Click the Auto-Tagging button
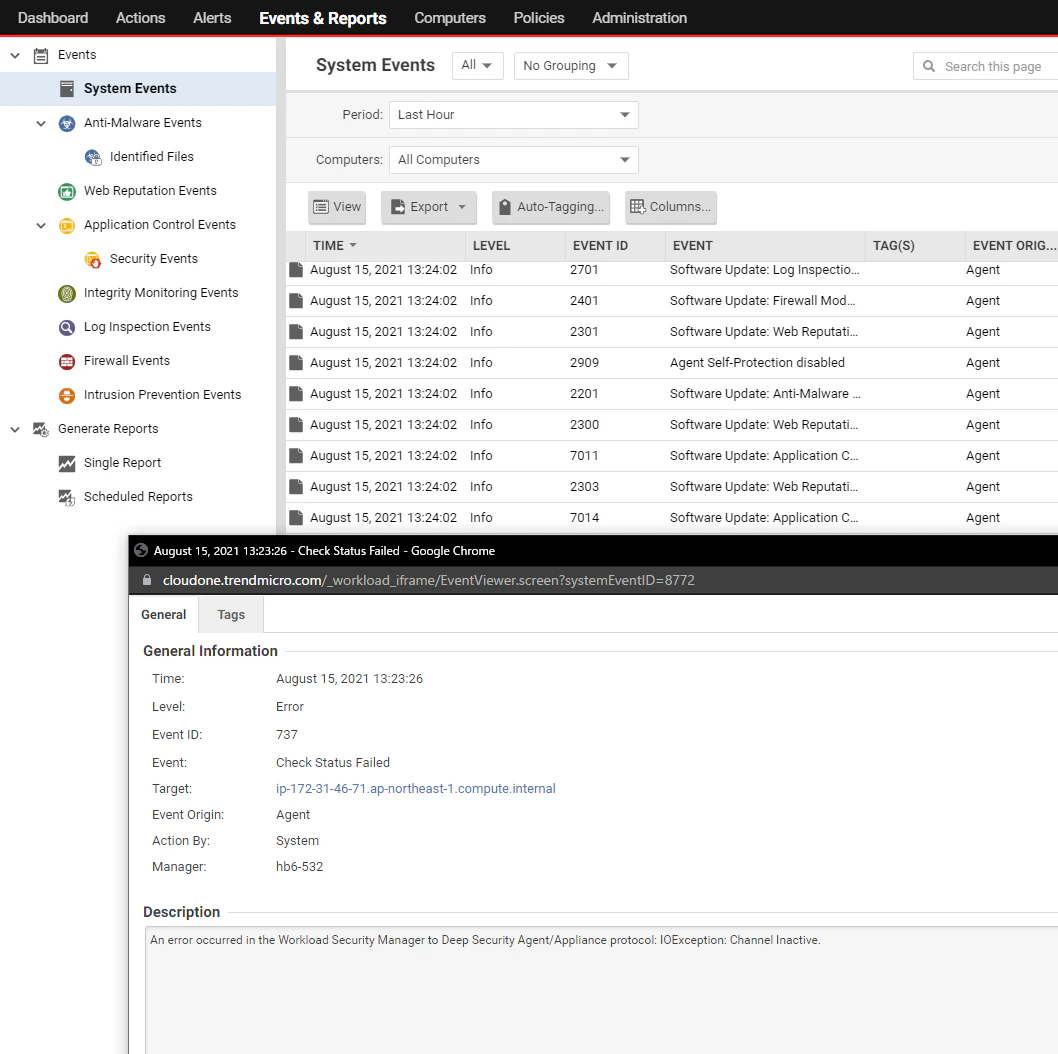This screenshot has width=1058, height=1054. [551, 207]
